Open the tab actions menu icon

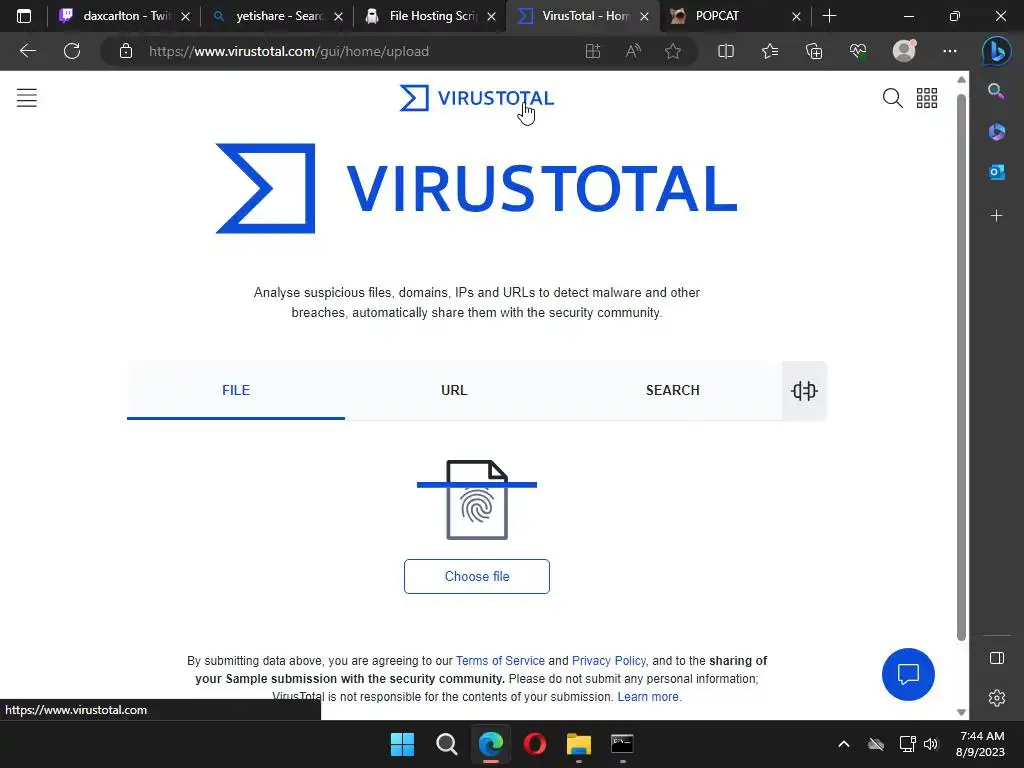coord(24,16)
